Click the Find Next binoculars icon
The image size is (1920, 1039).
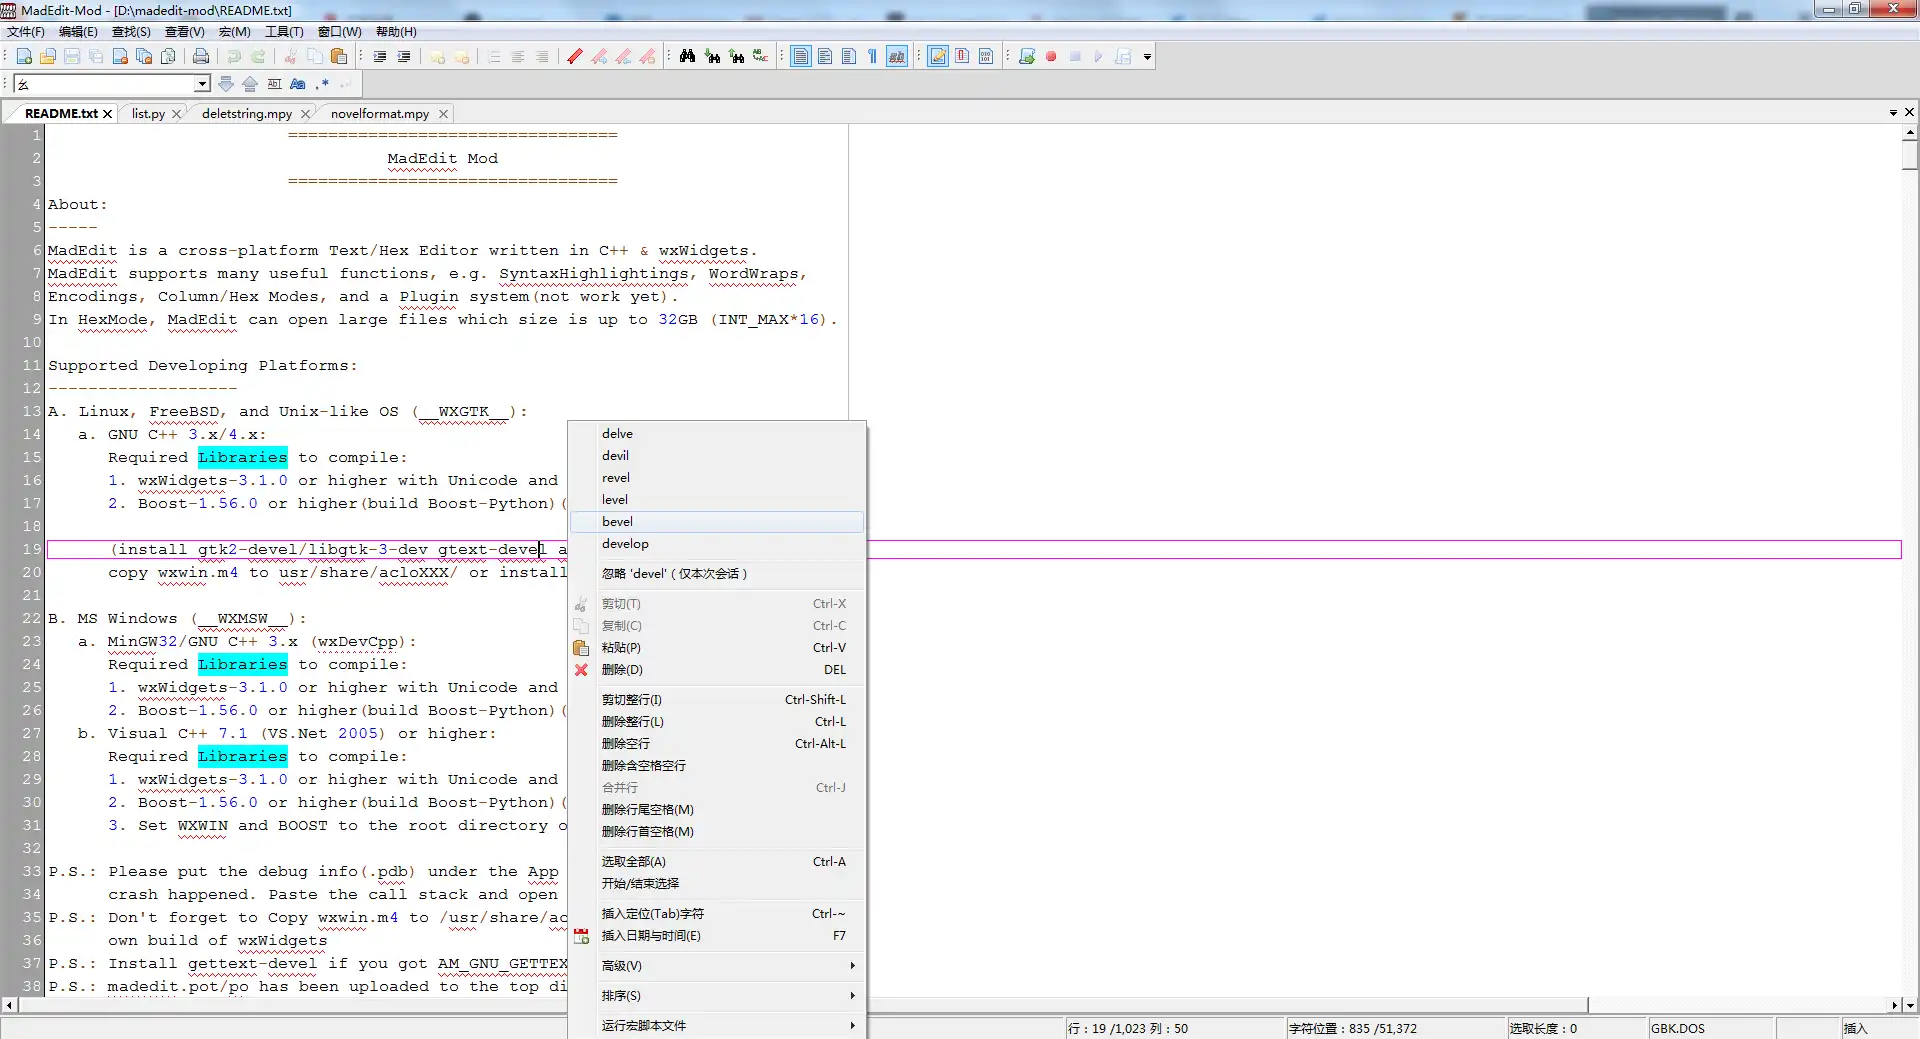(712, 57)
